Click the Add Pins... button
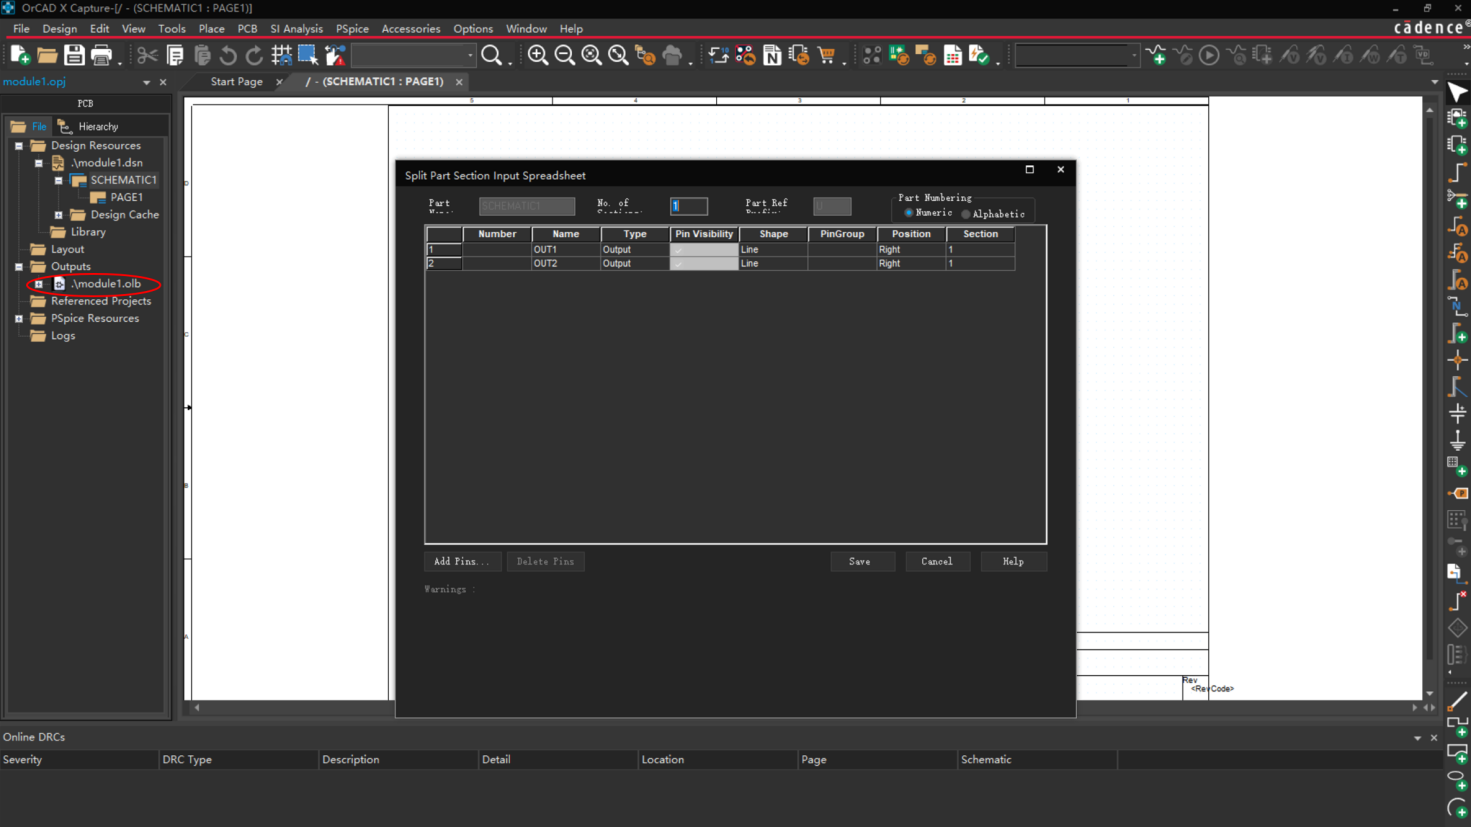Image resolution: width=1471 pixels, height=827 pixels. click(x=461, y=562)
